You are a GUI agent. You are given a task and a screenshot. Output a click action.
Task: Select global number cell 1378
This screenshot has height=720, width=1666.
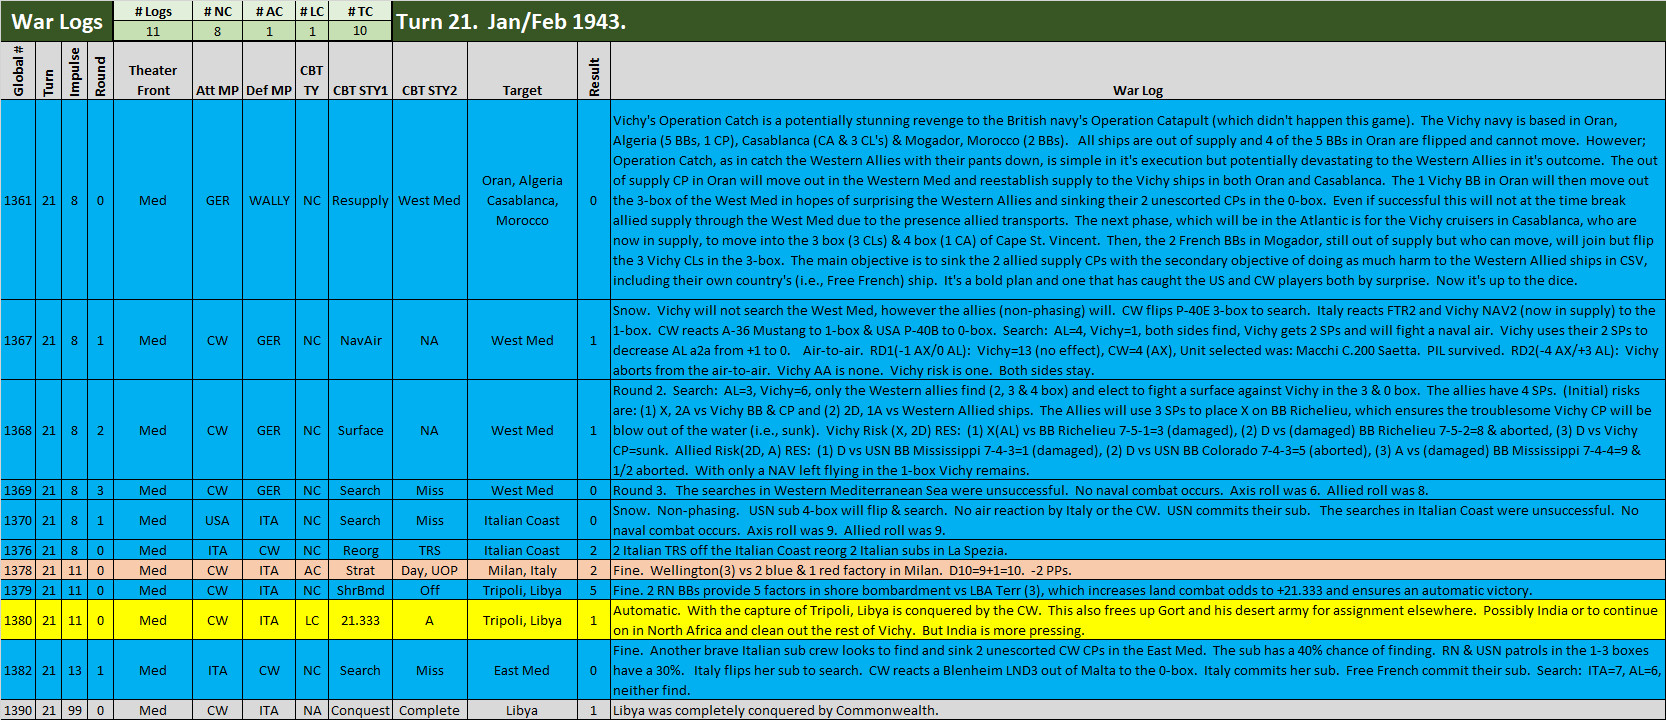pos(18,570)
